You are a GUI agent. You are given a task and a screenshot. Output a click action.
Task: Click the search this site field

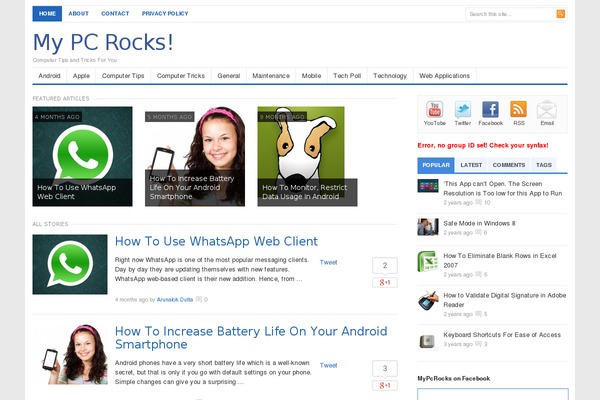pyautogui.click(x=511, y=14)
